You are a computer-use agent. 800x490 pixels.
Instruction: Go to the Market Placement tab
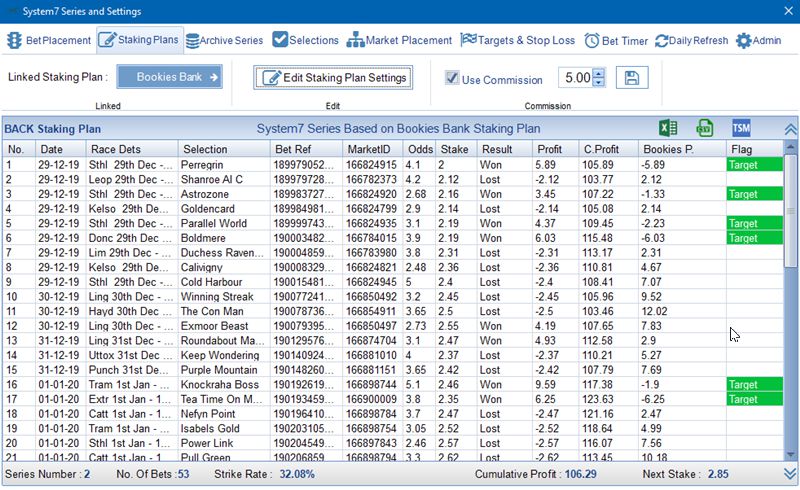pyautogui.click(x=399, y=40)
